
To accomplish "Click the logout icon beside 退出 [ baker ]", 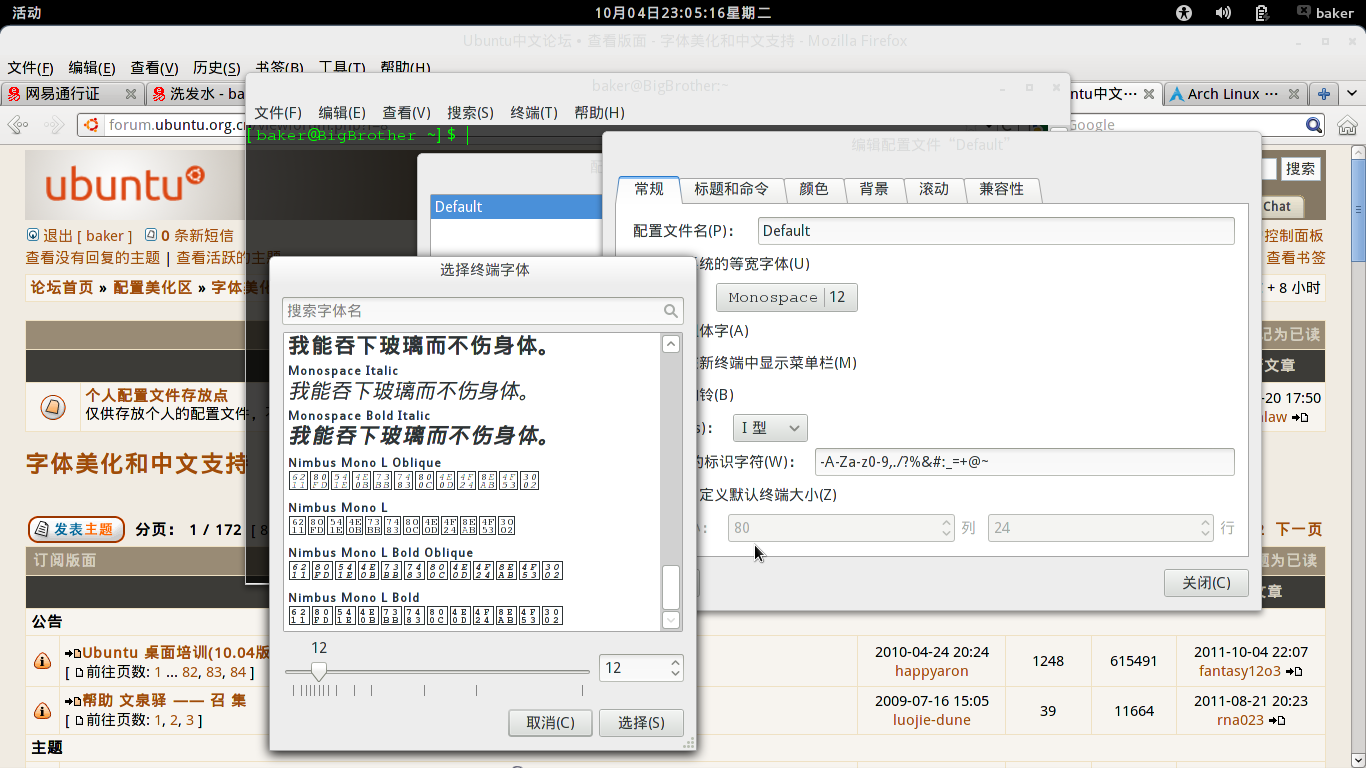I will point(33,235).
